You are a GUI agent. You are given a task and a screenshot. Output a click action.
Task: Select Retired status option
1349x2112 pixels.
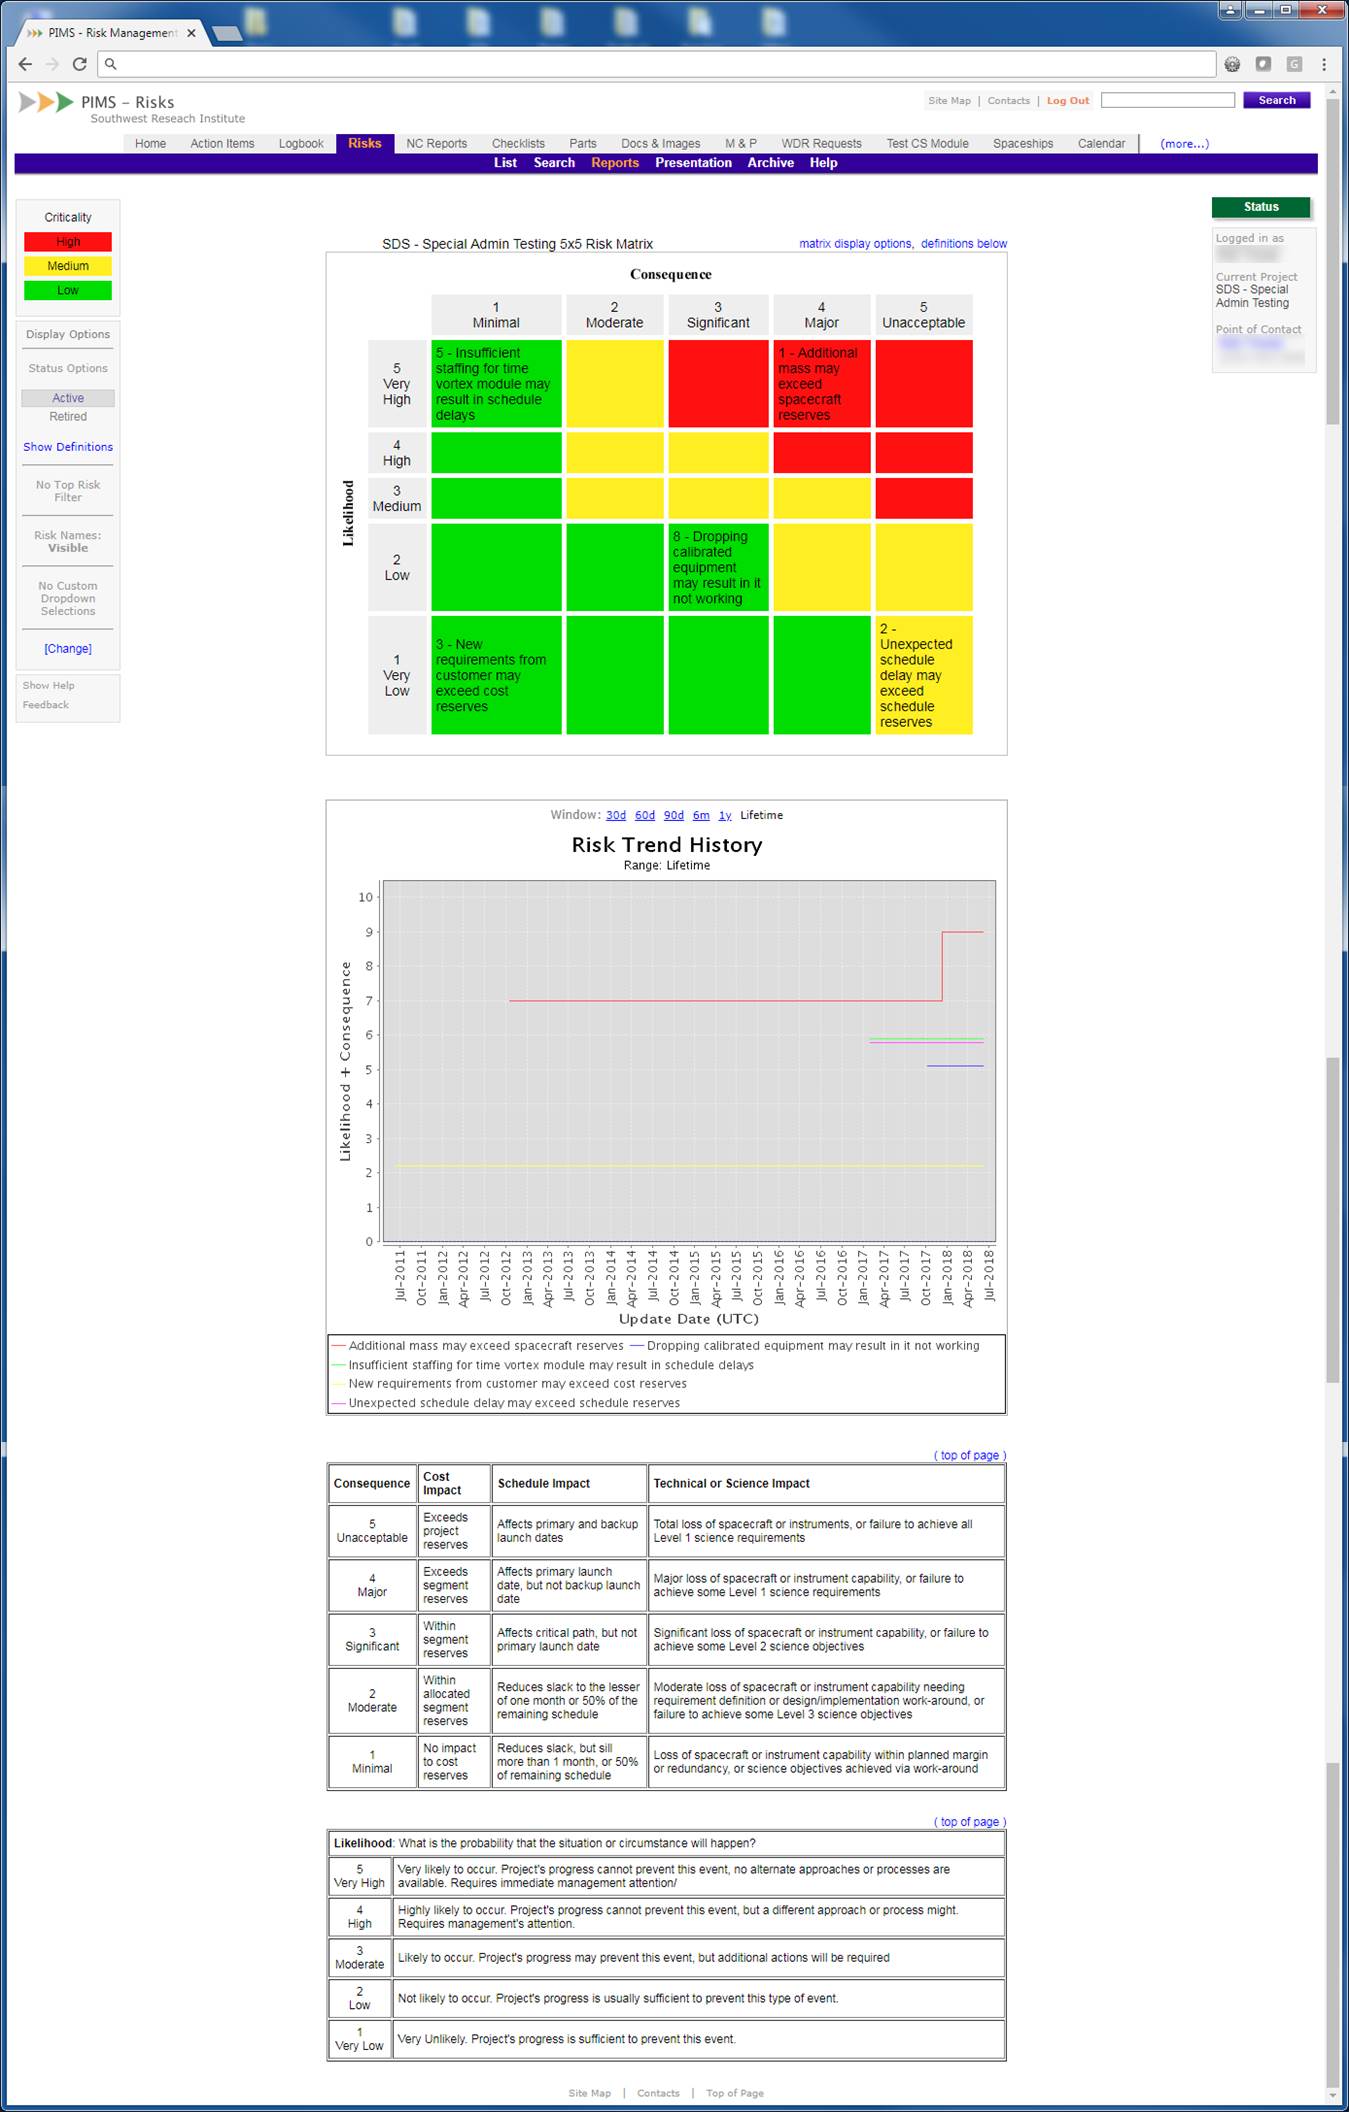[x=68, y=417]
